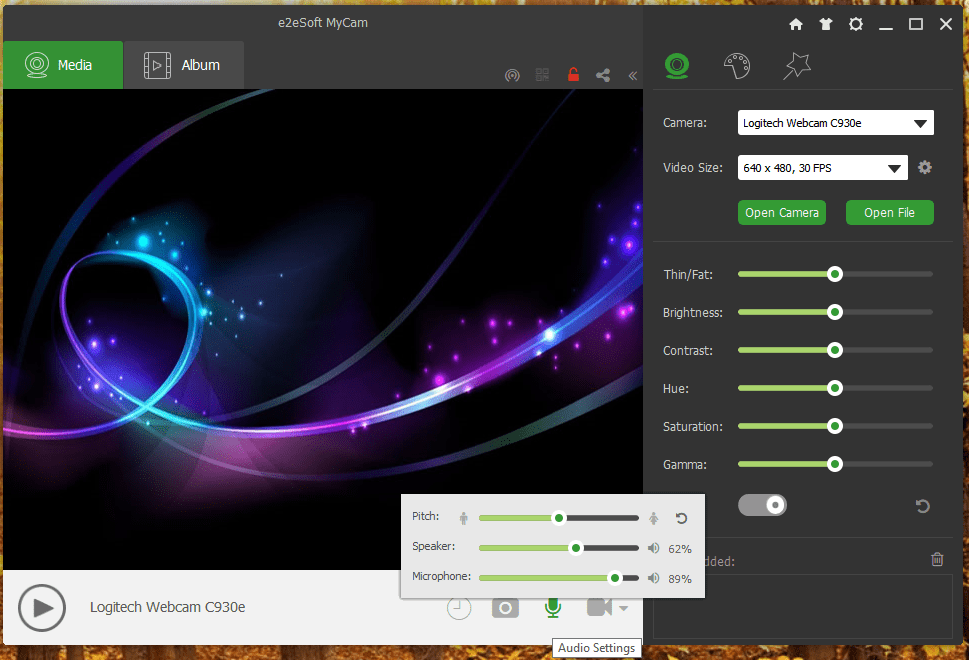
Task: Switch to the Media tab
Action: pyautogui.click(x=63, y=65)
